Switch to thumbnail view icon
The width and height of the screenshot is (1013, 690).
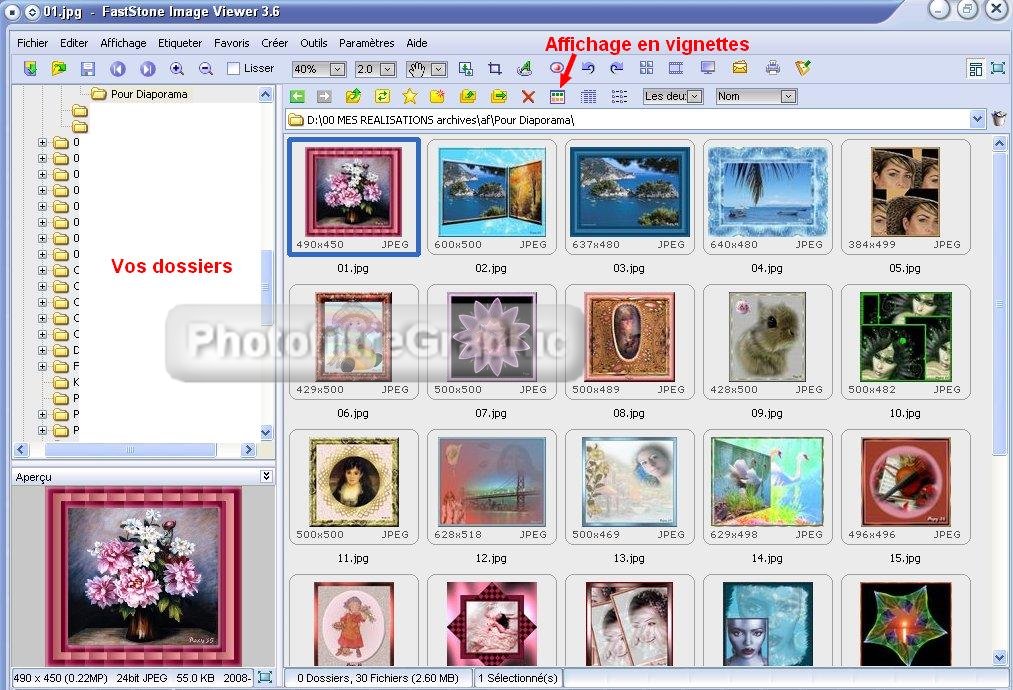pyautogui.click(x=558, y=97)
